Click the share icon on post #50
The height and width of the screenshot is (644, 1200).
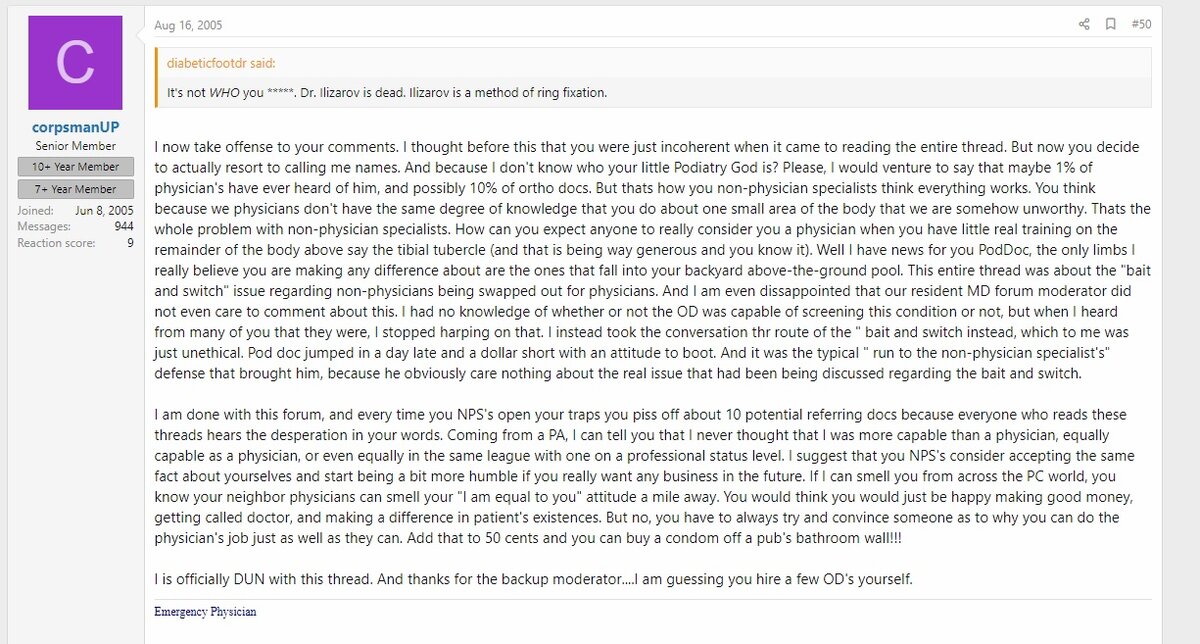[x=1084, y=24]
